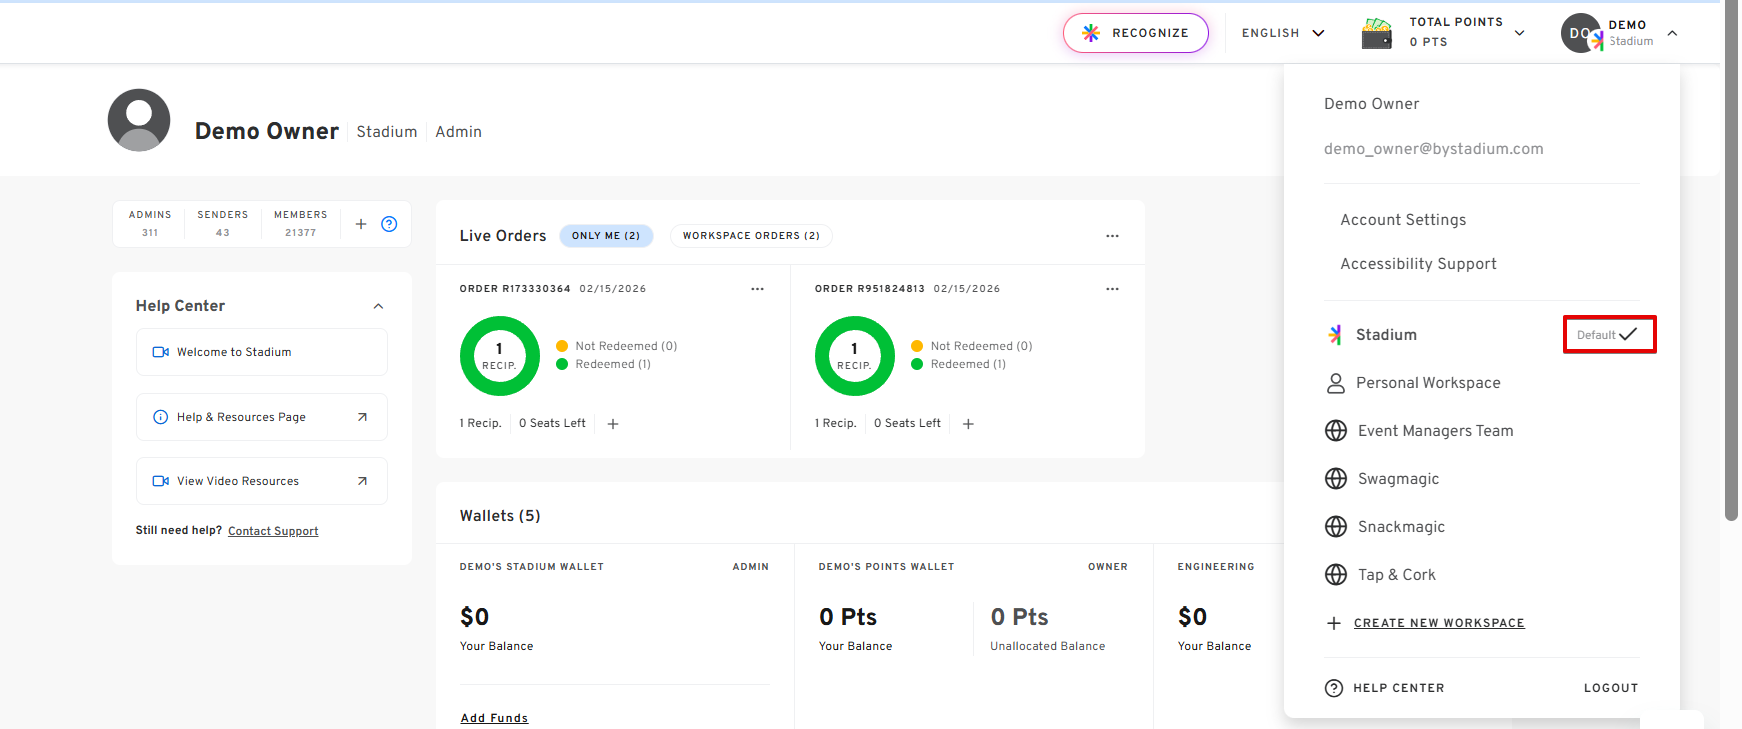The width and height of the screenshot is (1742, 729).
Task: Add seats to order R951824813 with plus icon
Action: pos(968,424)
